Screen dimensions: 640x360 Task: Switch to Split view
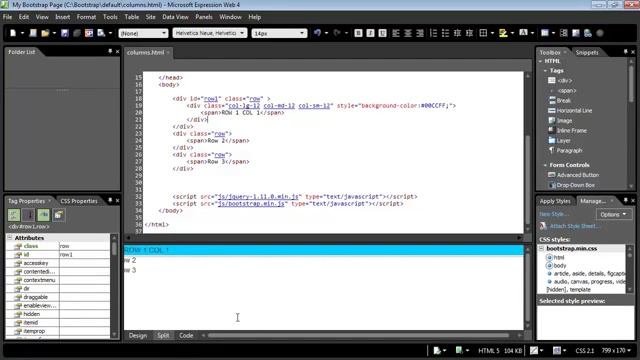pos(163,336)
